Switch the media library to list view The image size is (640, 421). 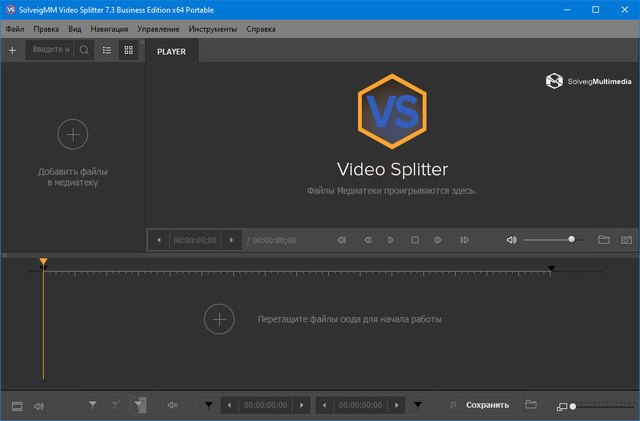coord(107,49)
